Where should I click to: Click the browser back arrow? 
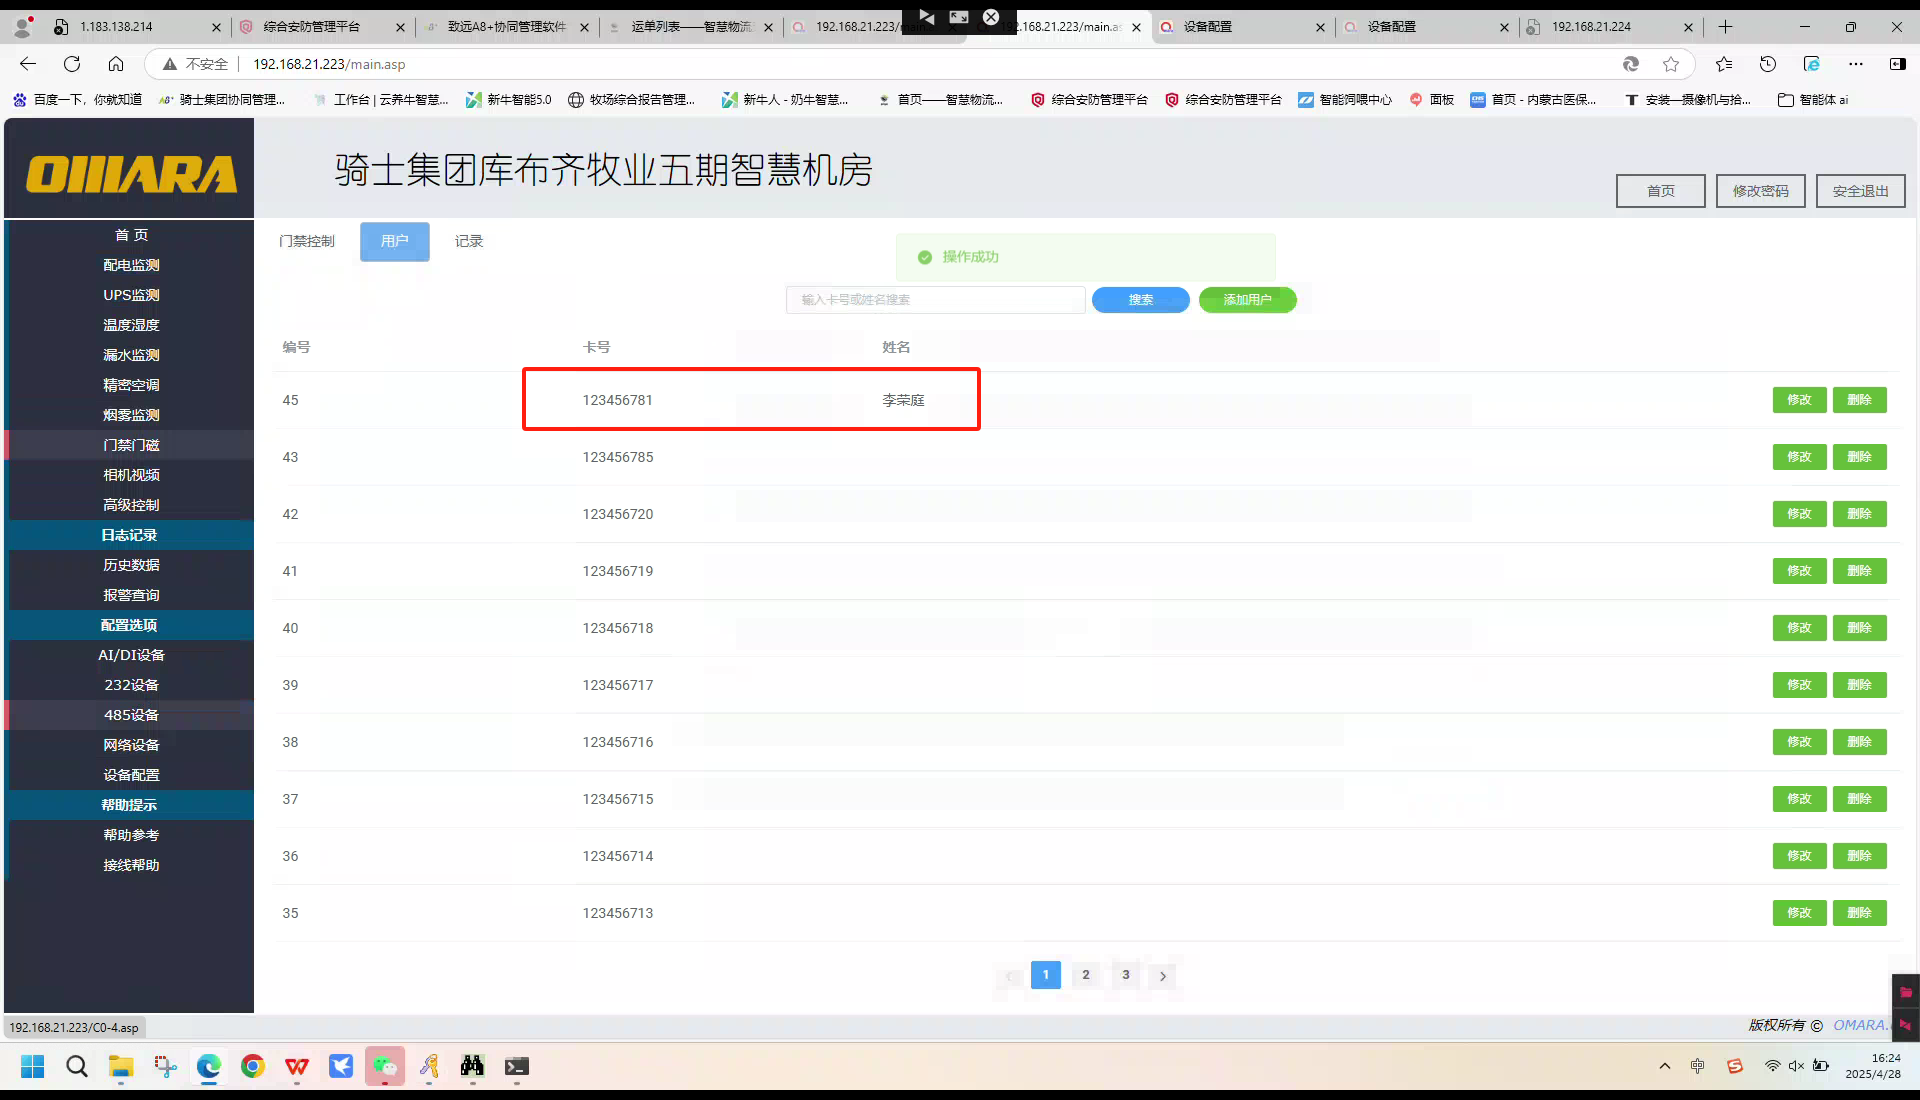pos(28,64)
